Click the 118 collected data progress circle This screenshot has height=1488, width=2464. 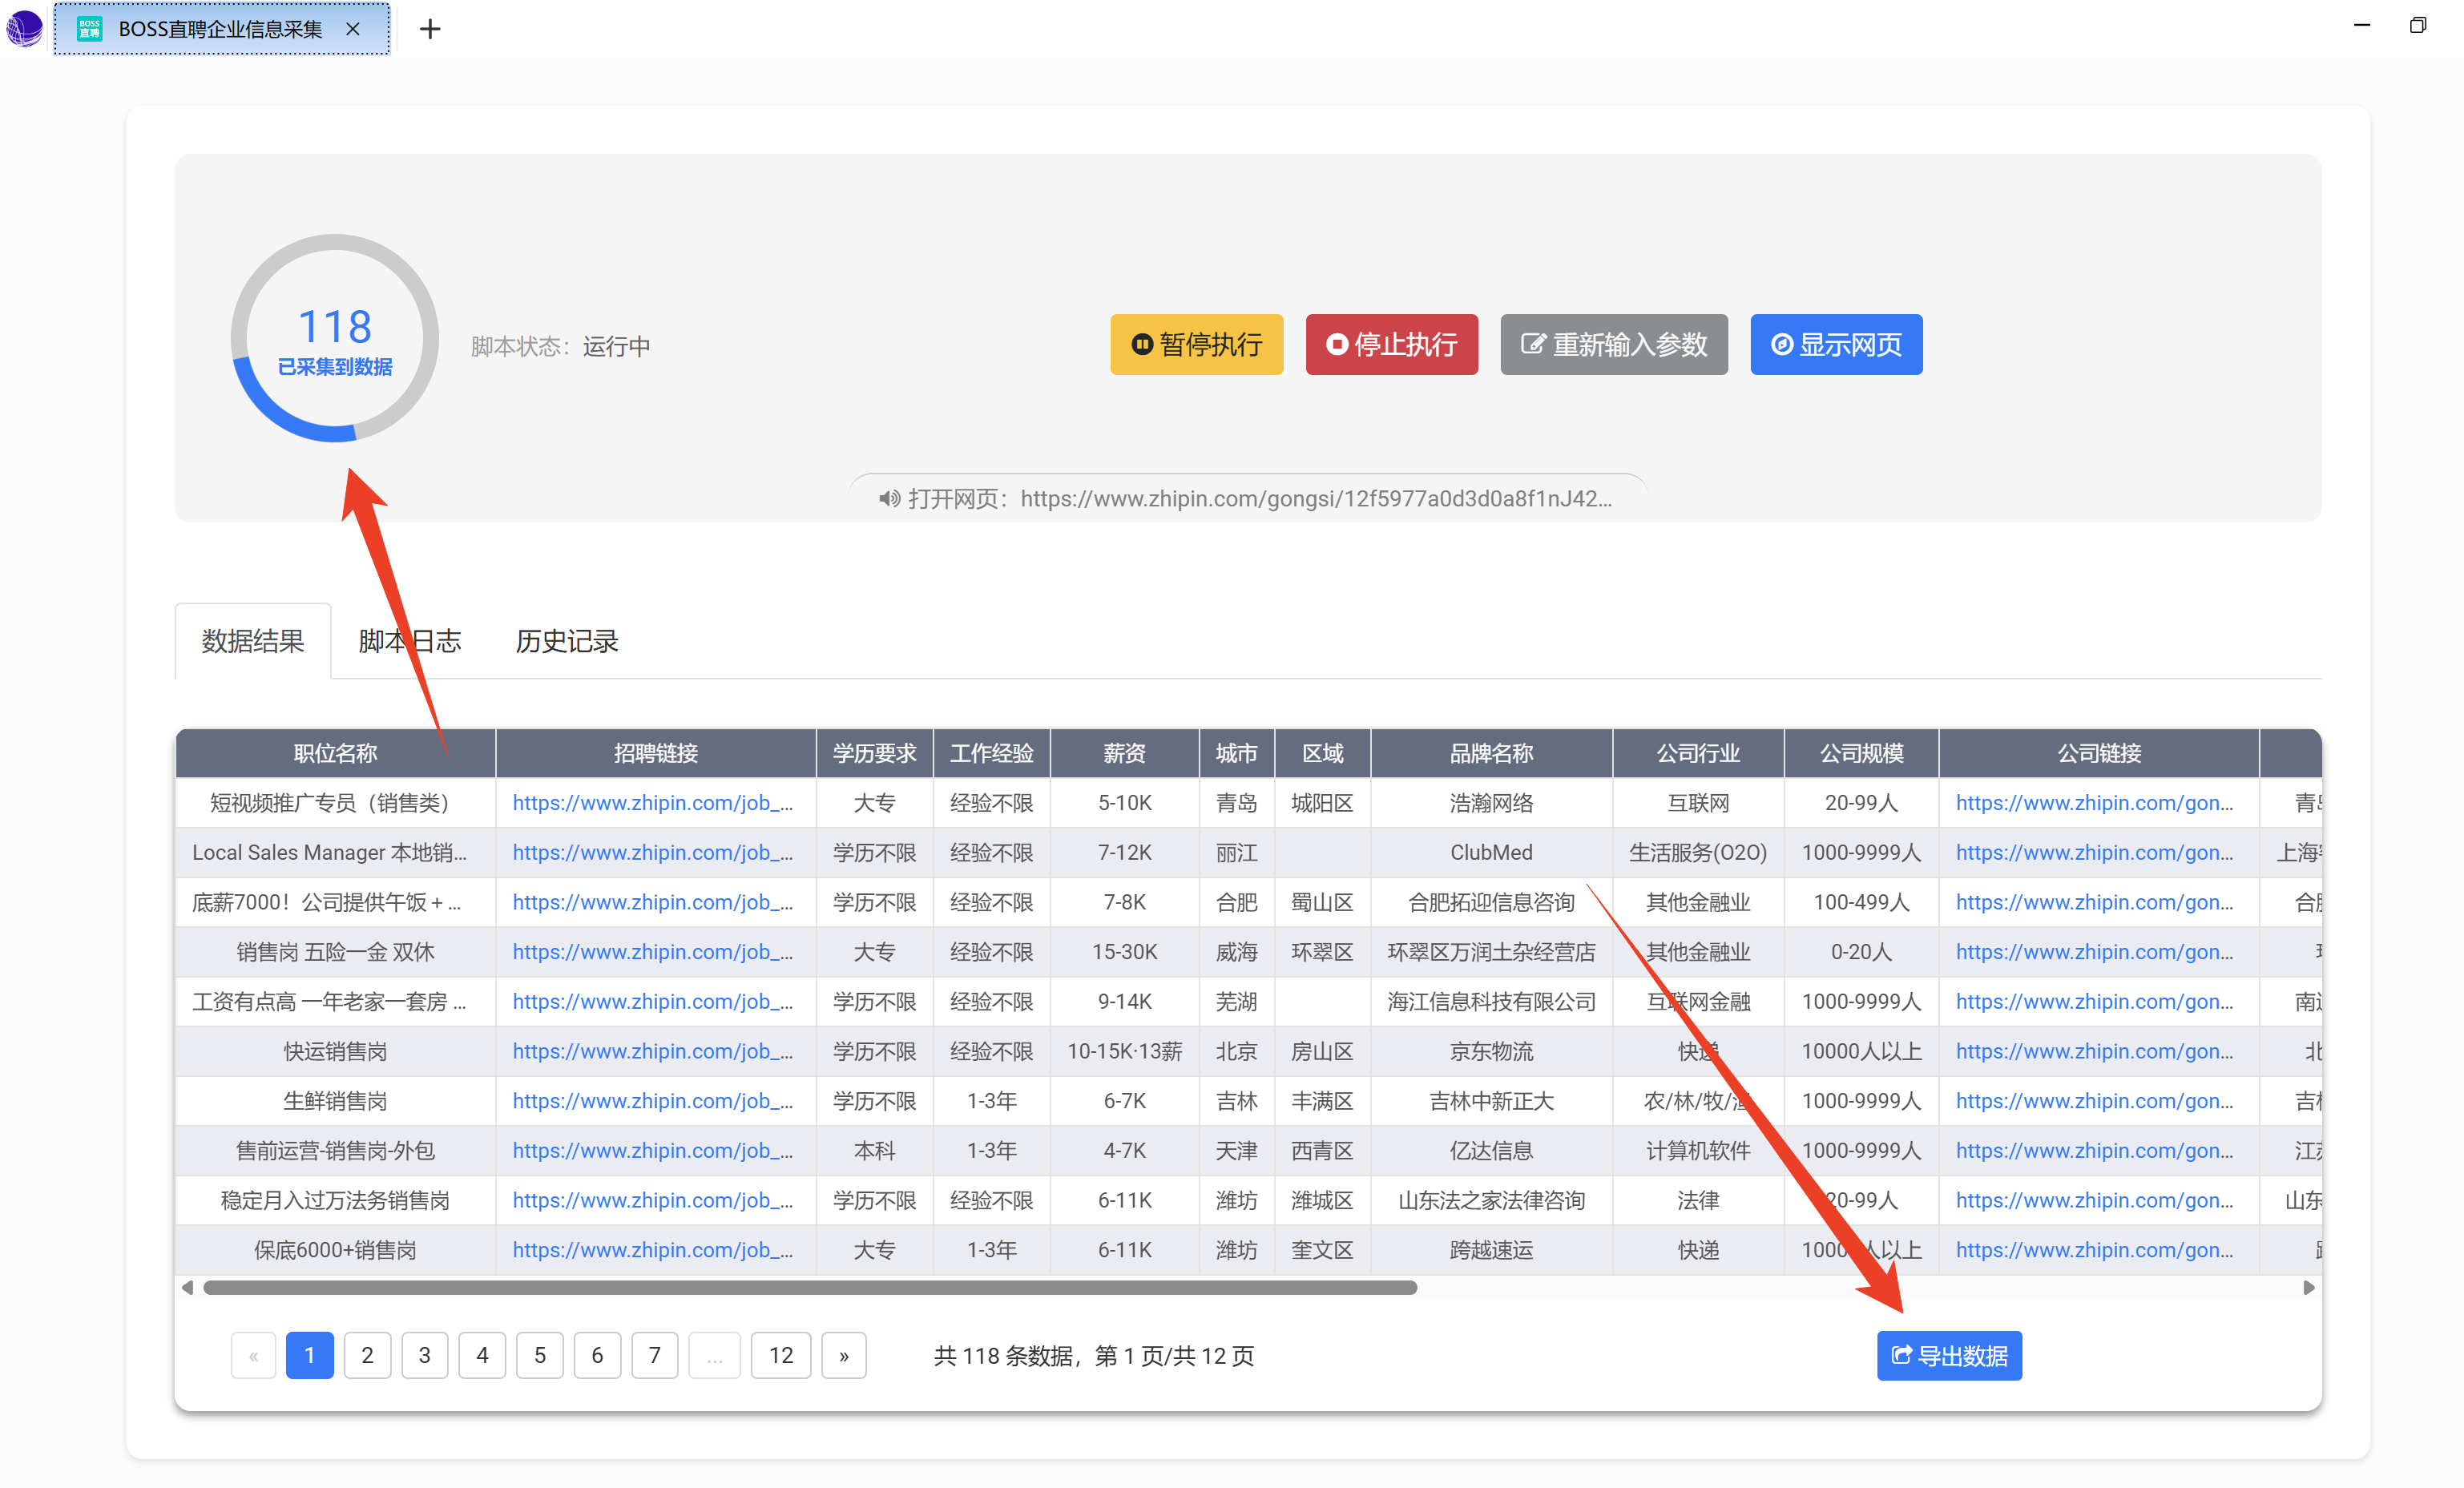pyautogui.click(x=335, y=338)
